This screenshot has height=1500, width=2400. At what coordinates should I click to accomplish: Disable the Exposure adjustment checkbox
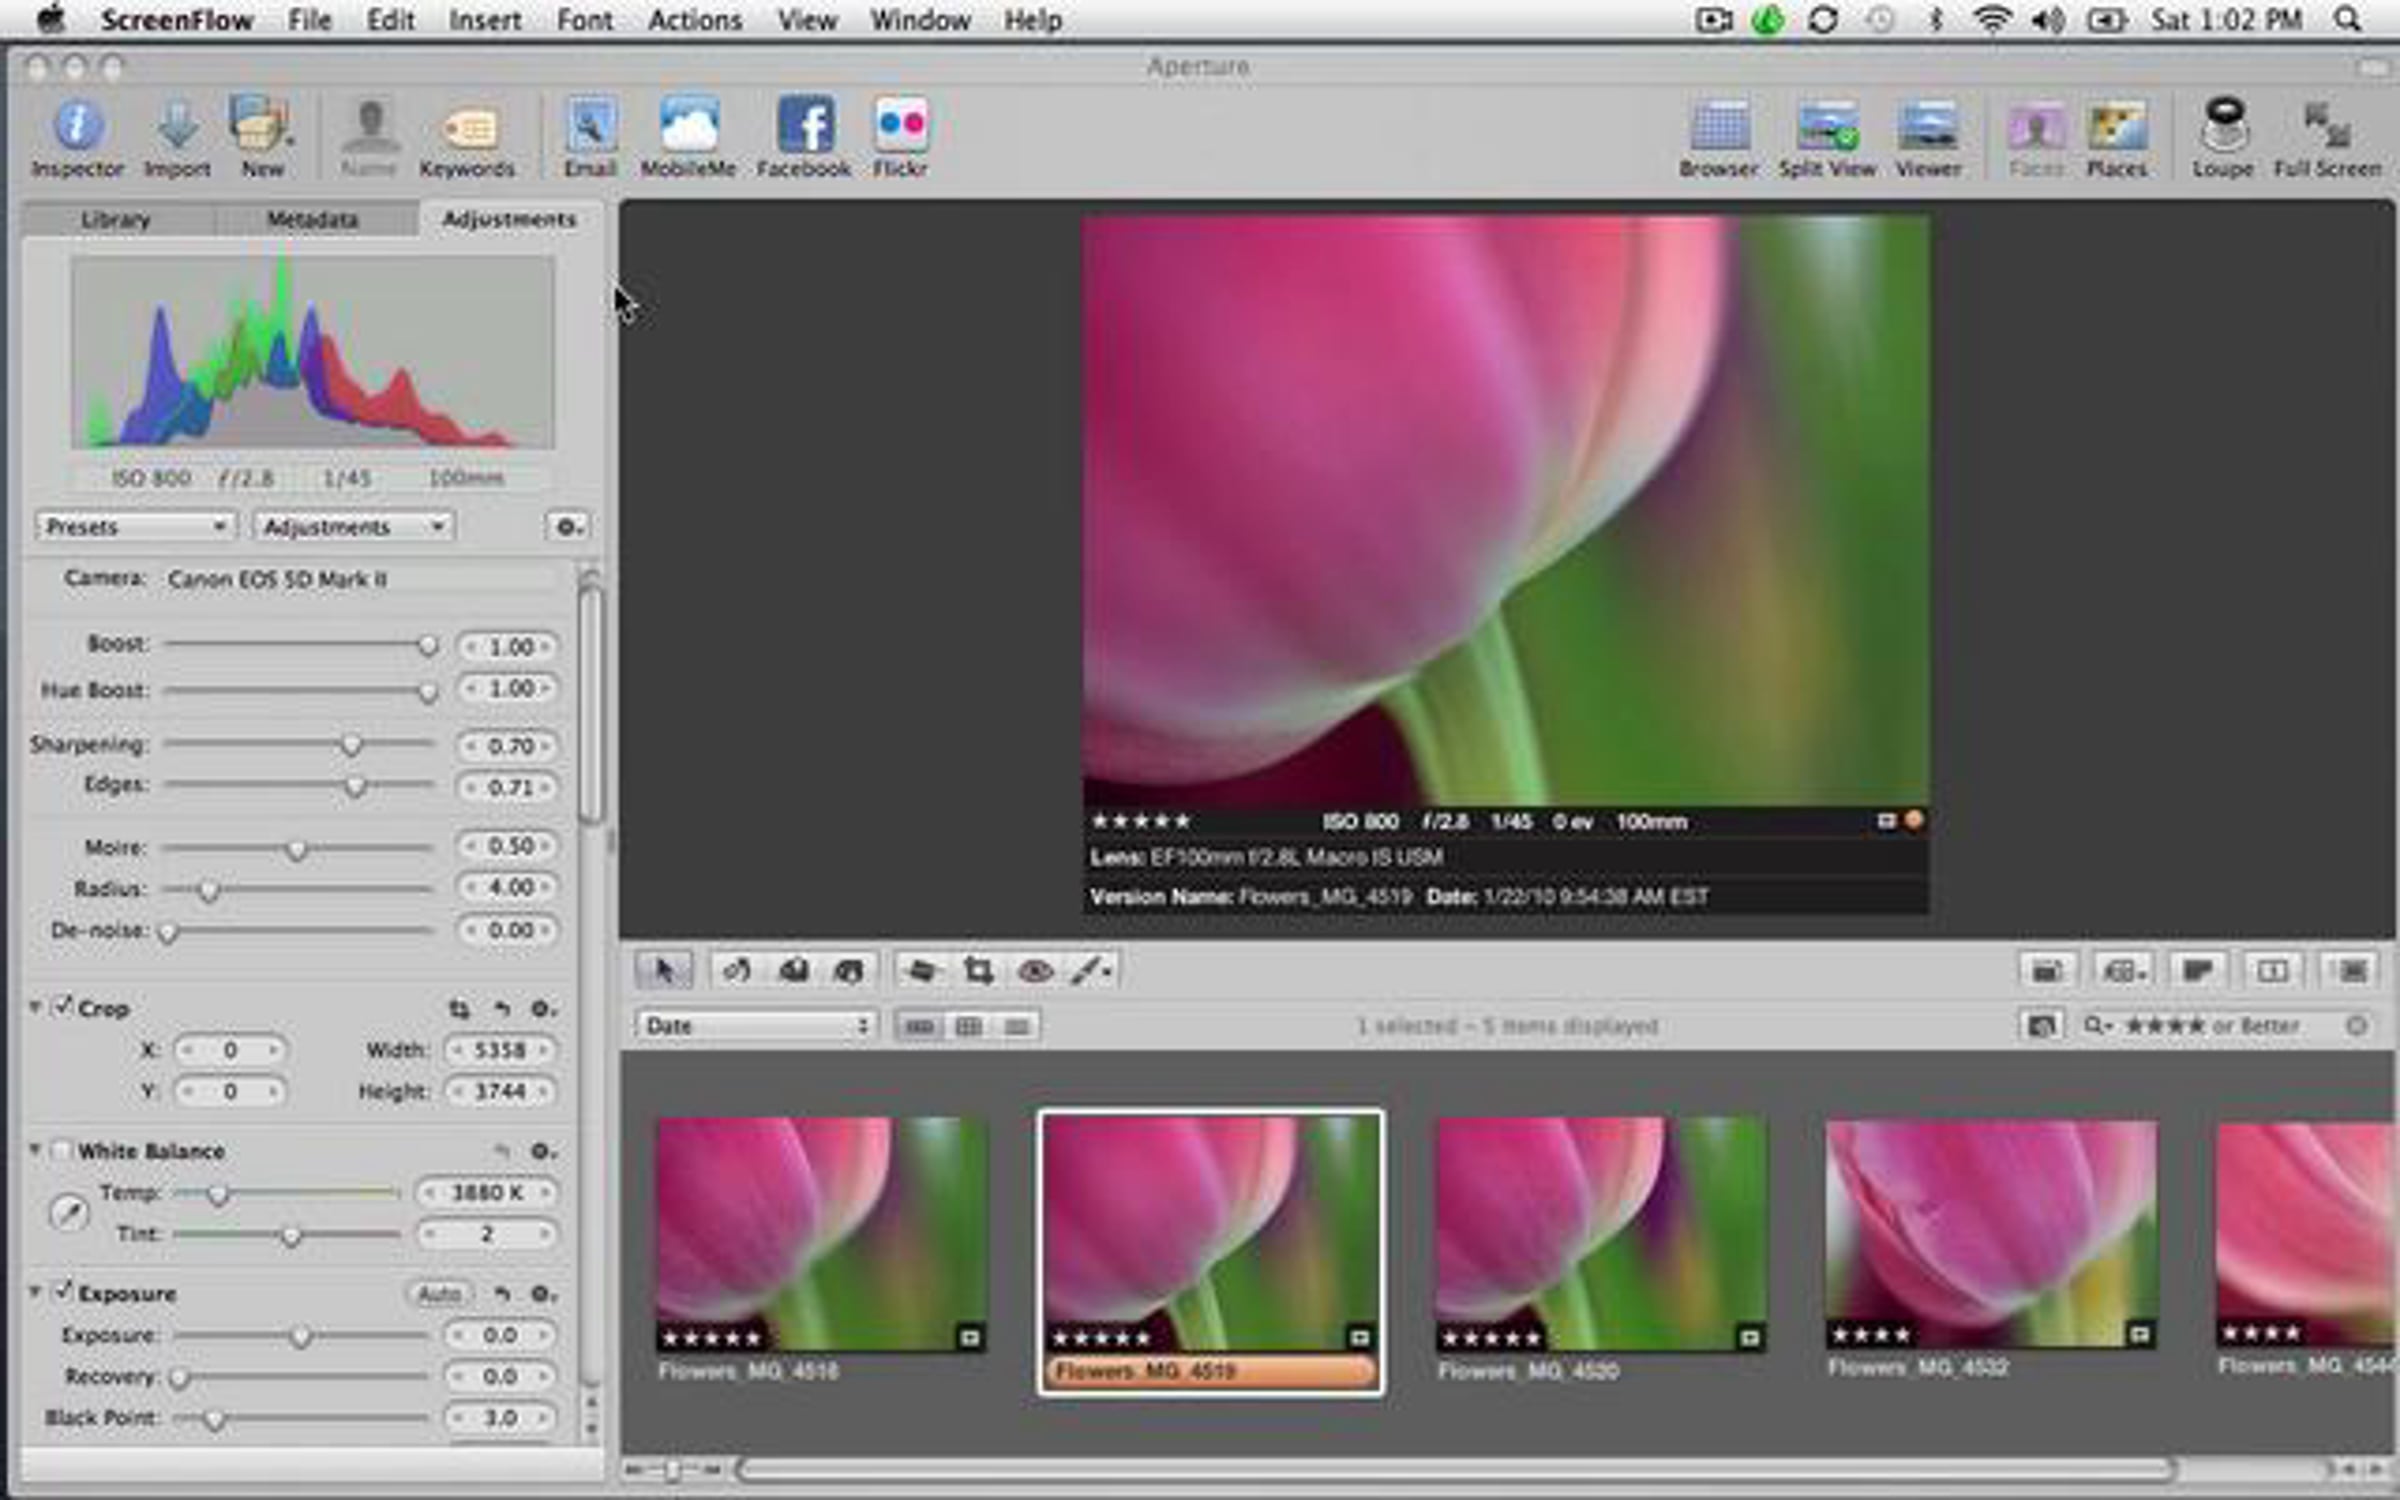point(63,1291)
